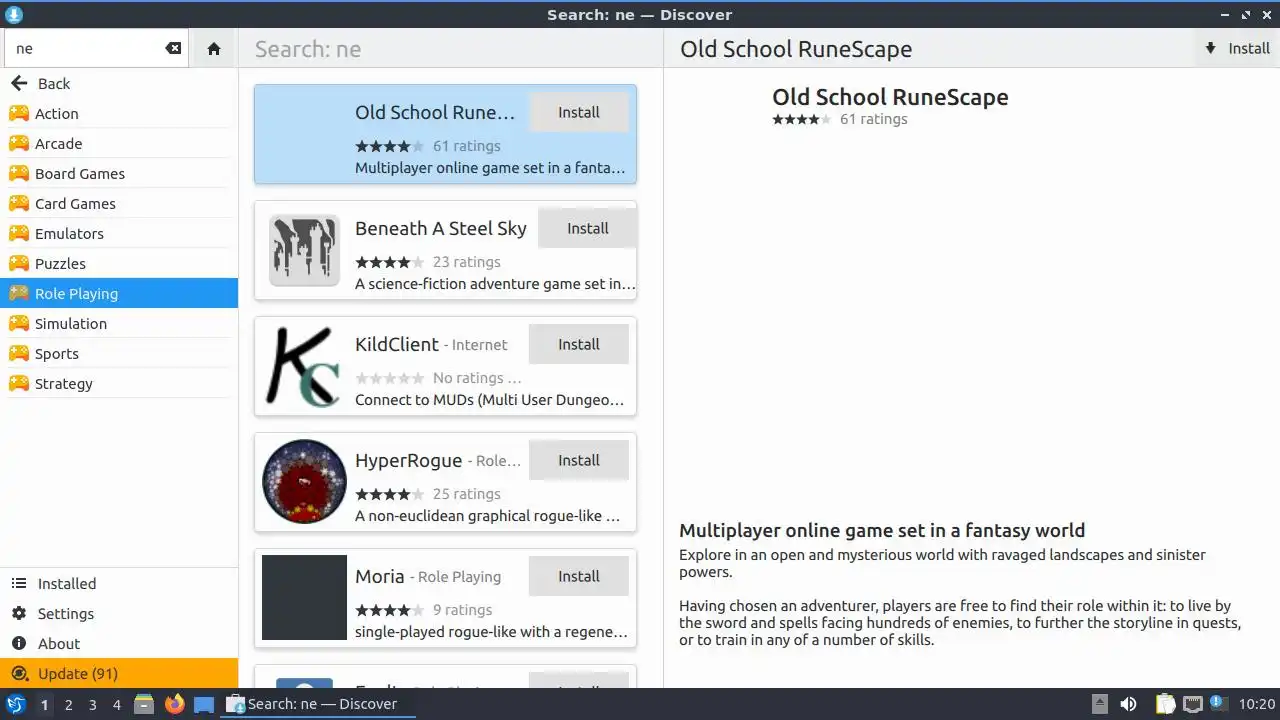
Task: Select the Arcade category
Action: click(x=119, y=143)
